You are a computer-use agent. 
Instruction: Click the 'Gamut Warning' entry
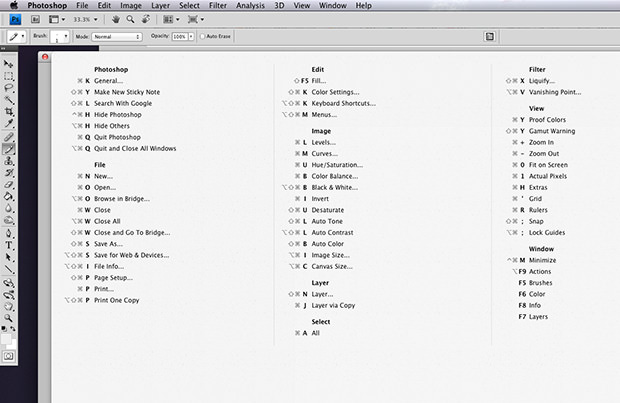pos(552,131)
